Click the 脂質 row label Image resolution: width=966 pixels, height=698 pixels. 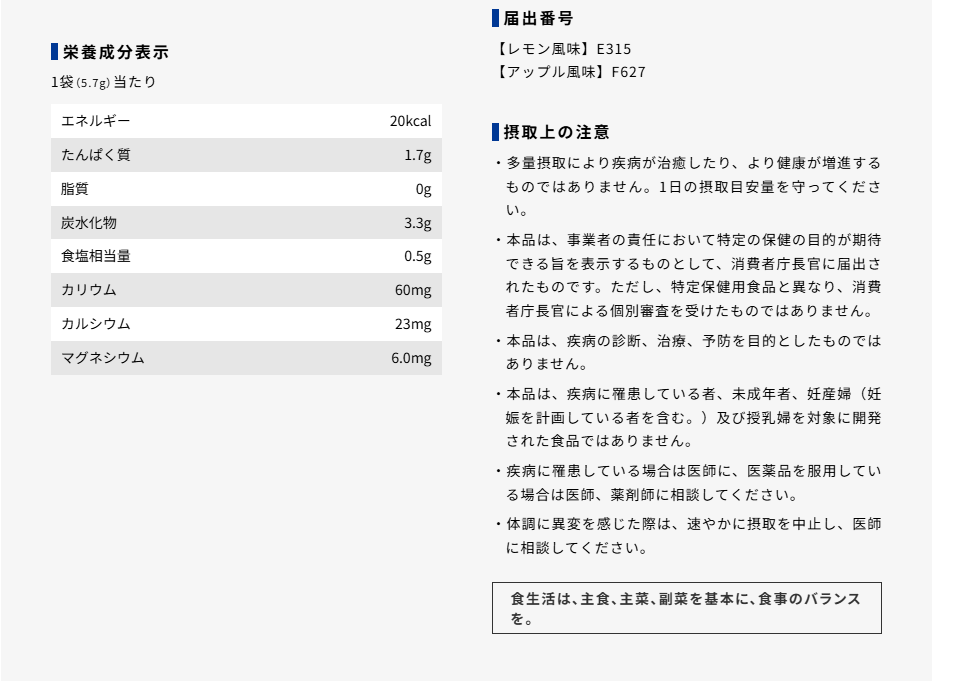75,189
